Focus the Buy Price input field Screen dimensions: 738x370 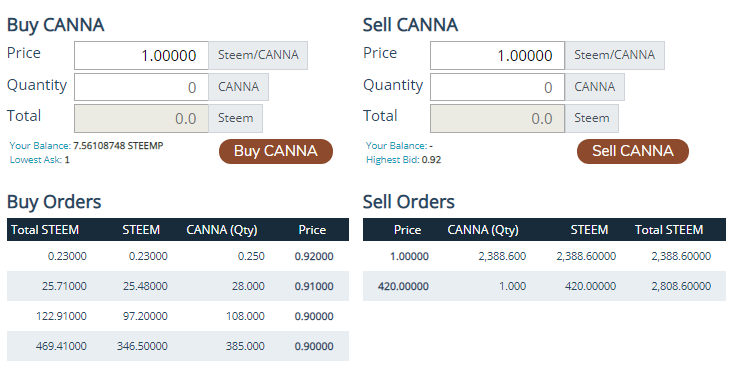[x=141, y=56]
